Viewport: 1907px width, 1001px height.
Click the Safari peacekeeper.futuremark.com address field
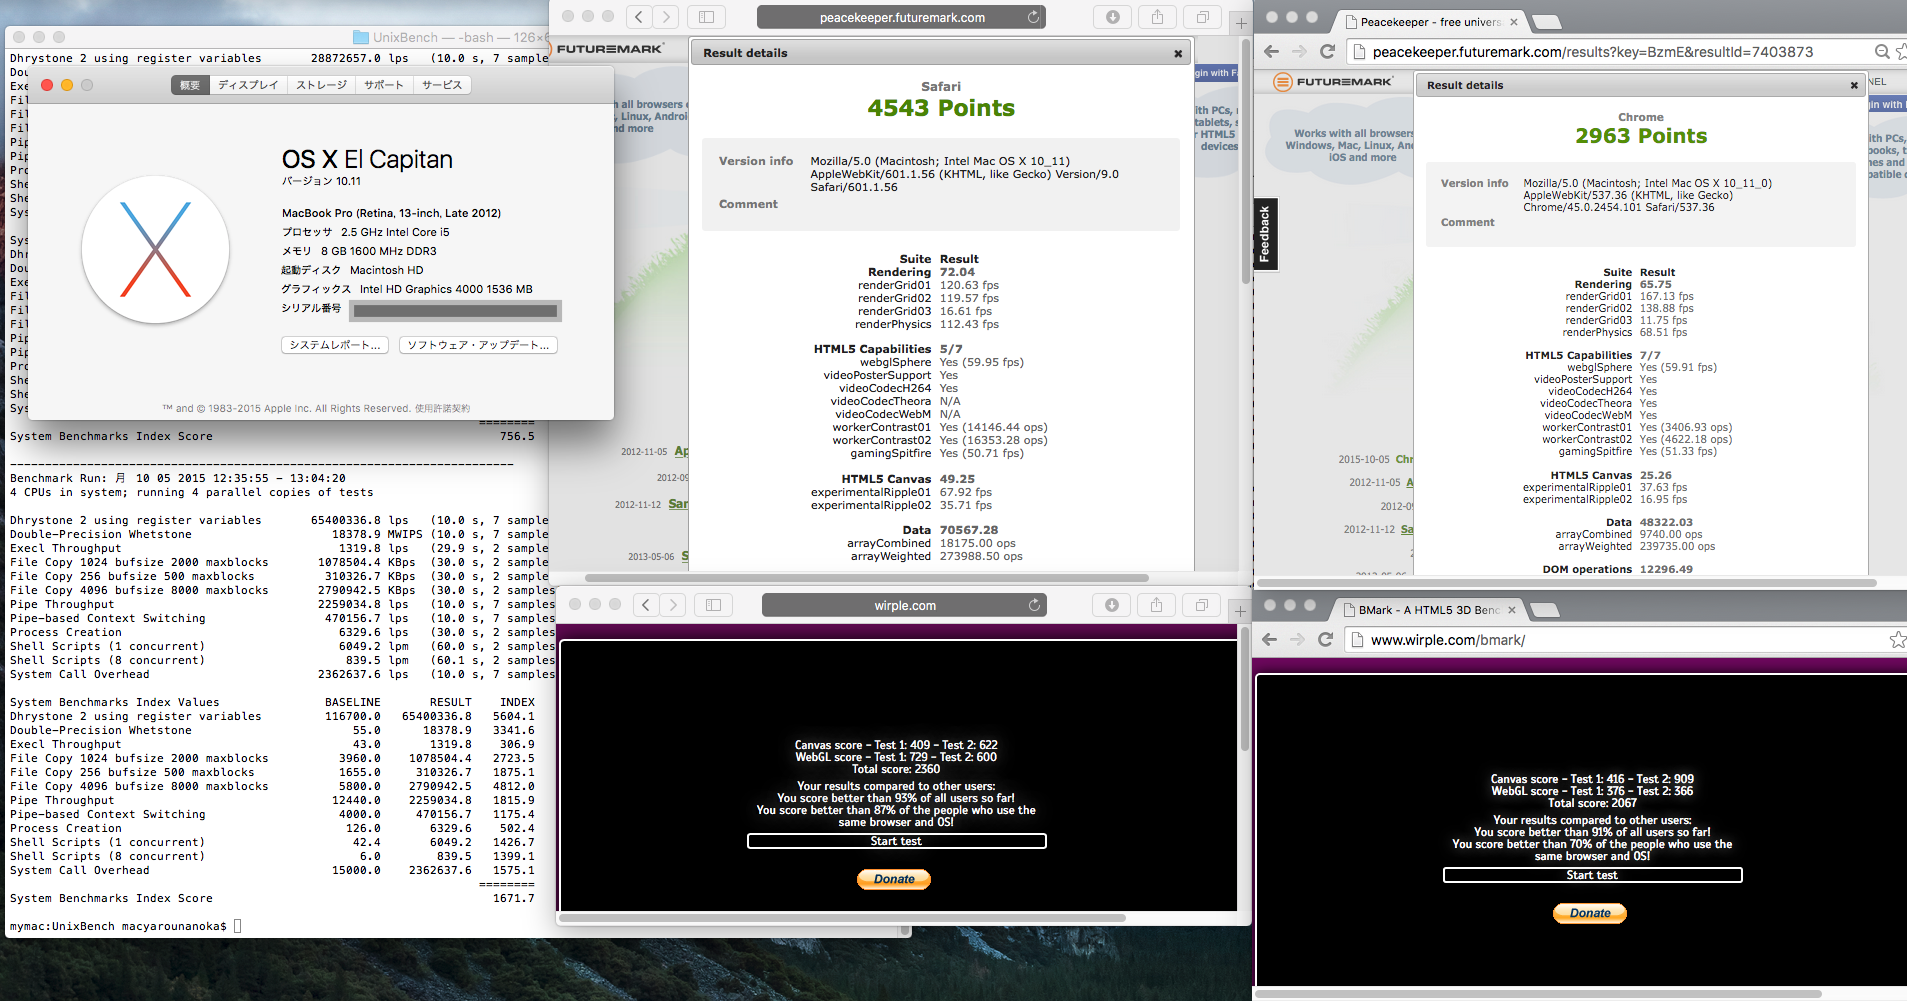click(901, 17)
